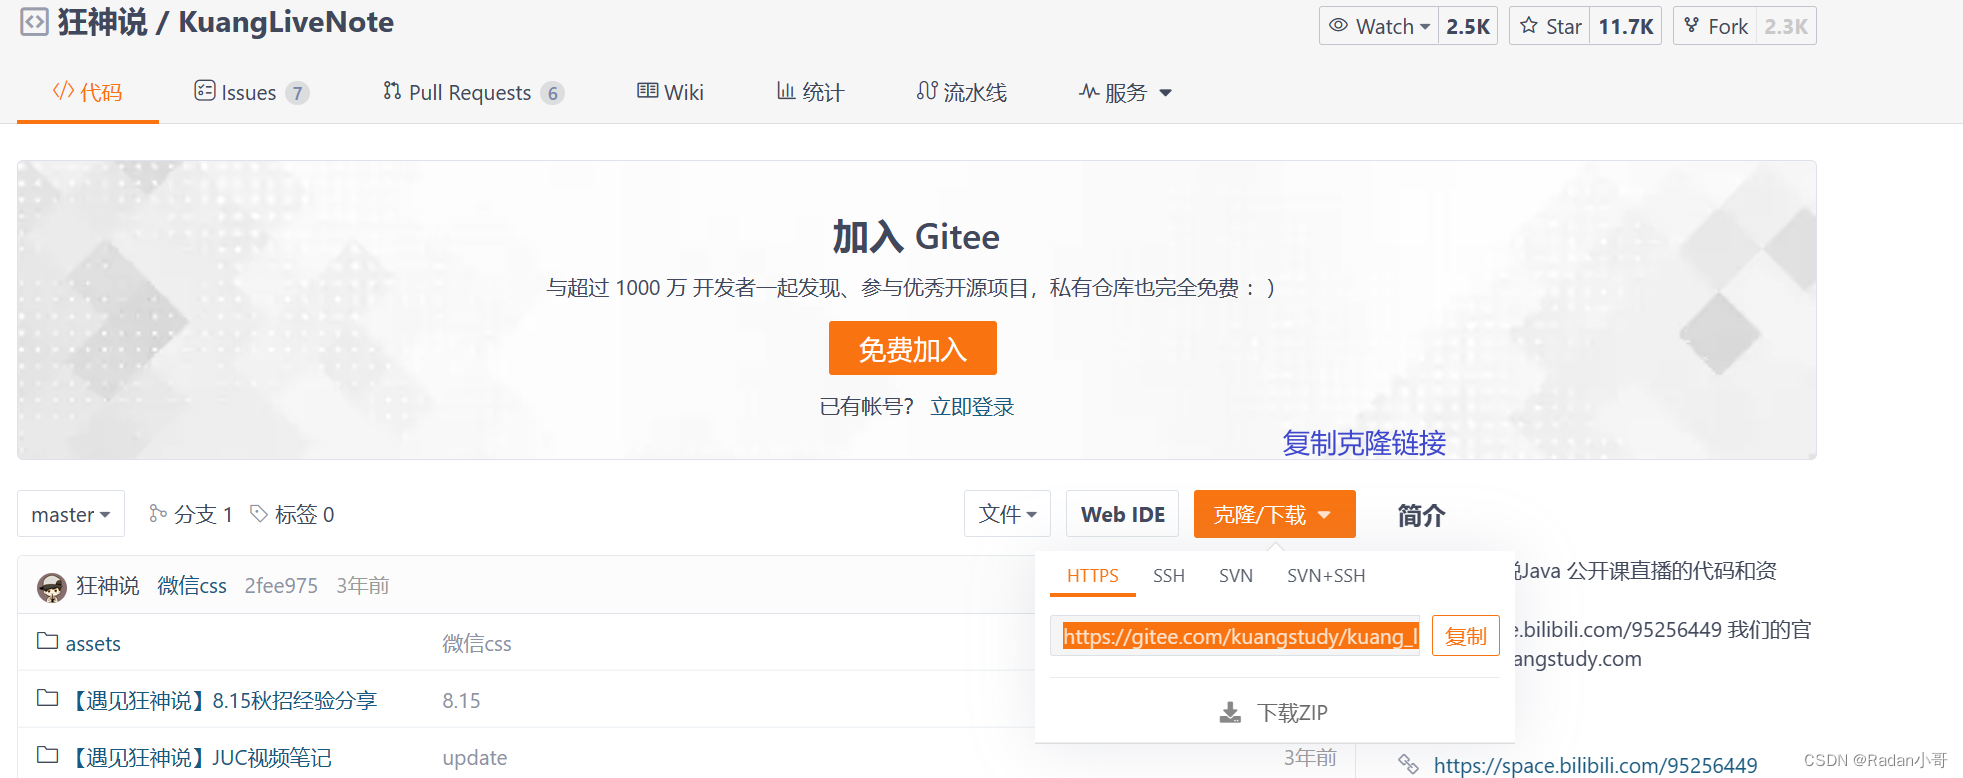
Task: Click the 标签 tag icon
Action: pos(259,514)
